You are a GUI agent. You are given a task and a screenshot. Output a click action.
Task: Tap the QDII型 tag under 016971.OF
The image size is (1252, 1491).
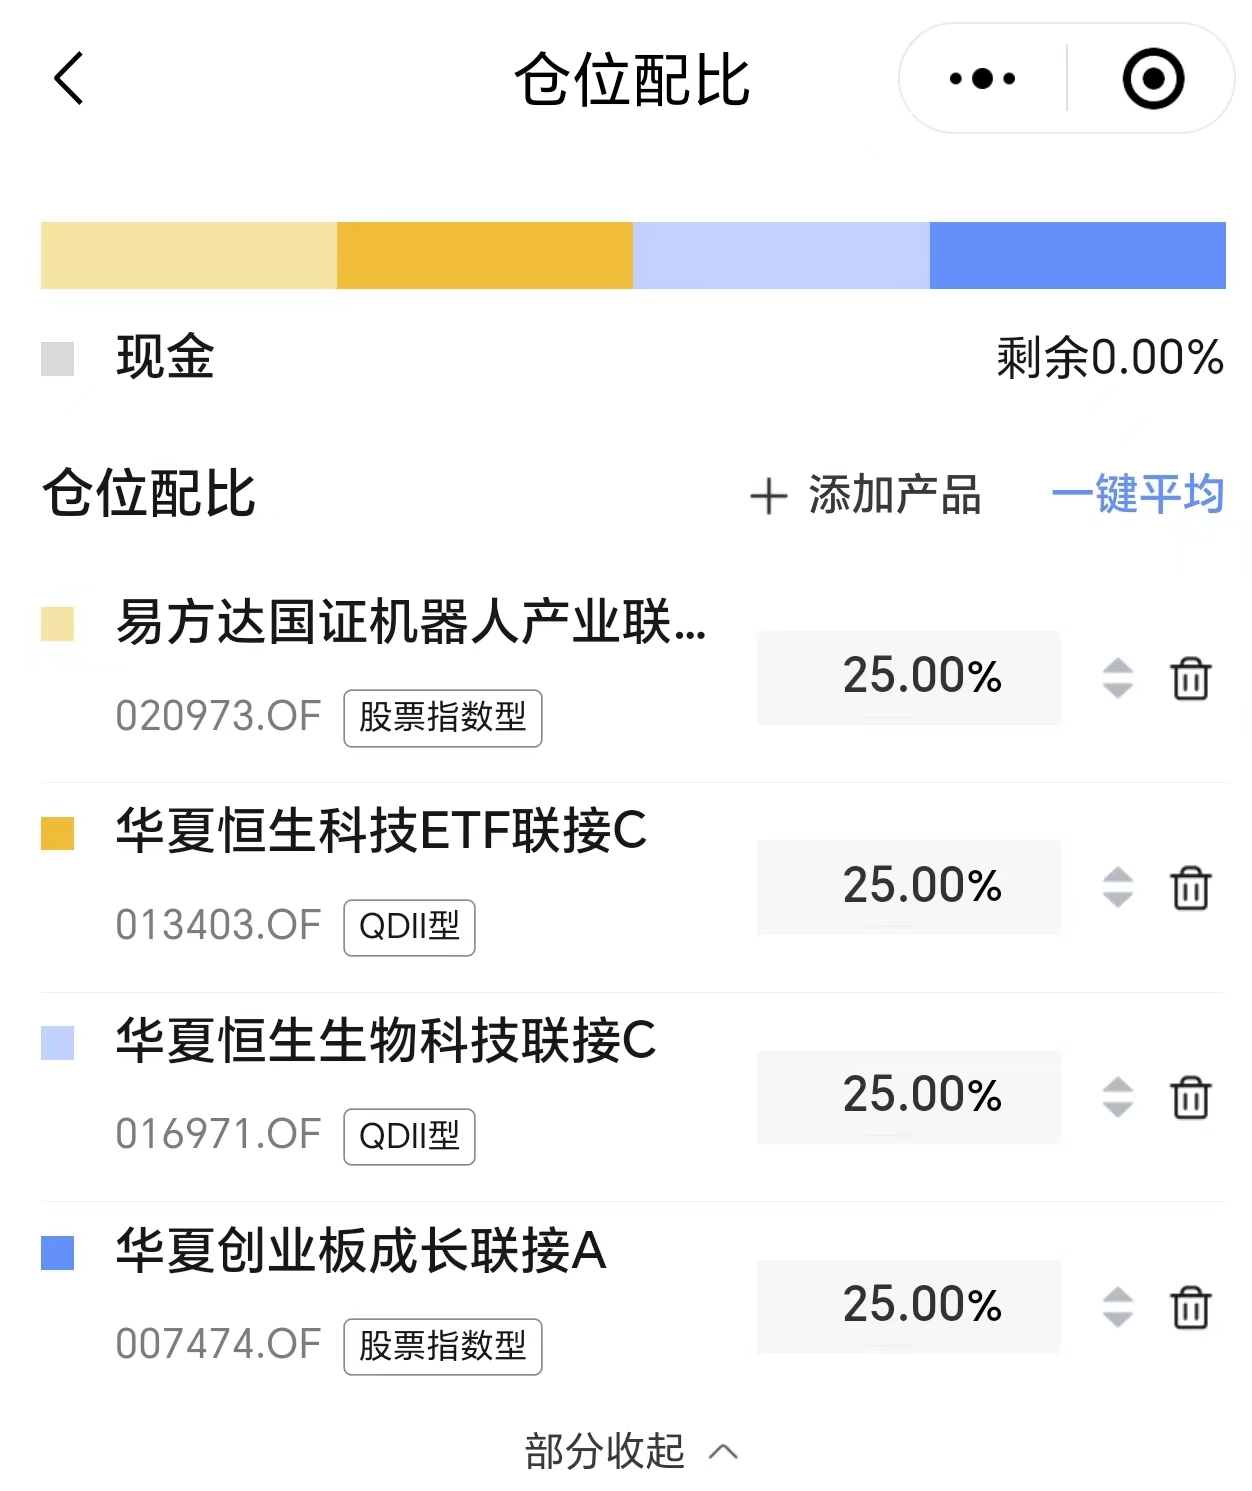409,1137
